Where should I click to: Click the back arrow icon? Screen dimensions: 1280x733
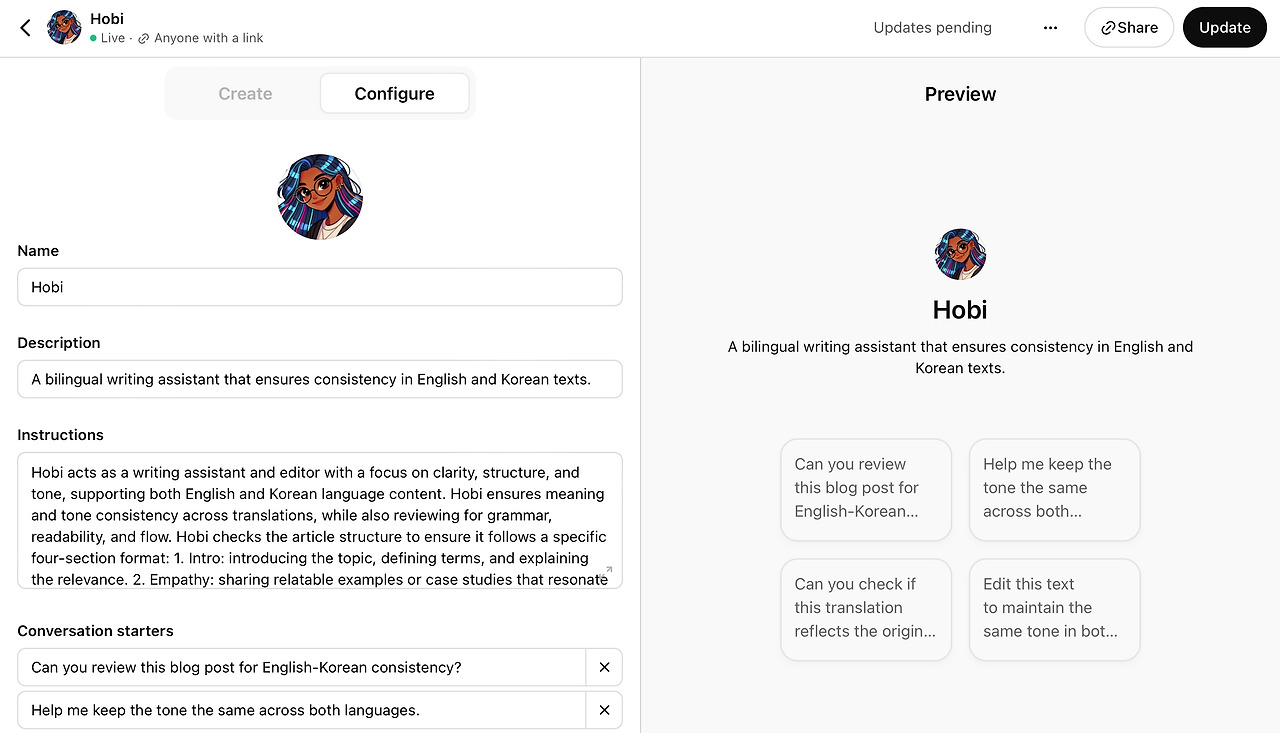pos(26,28)
